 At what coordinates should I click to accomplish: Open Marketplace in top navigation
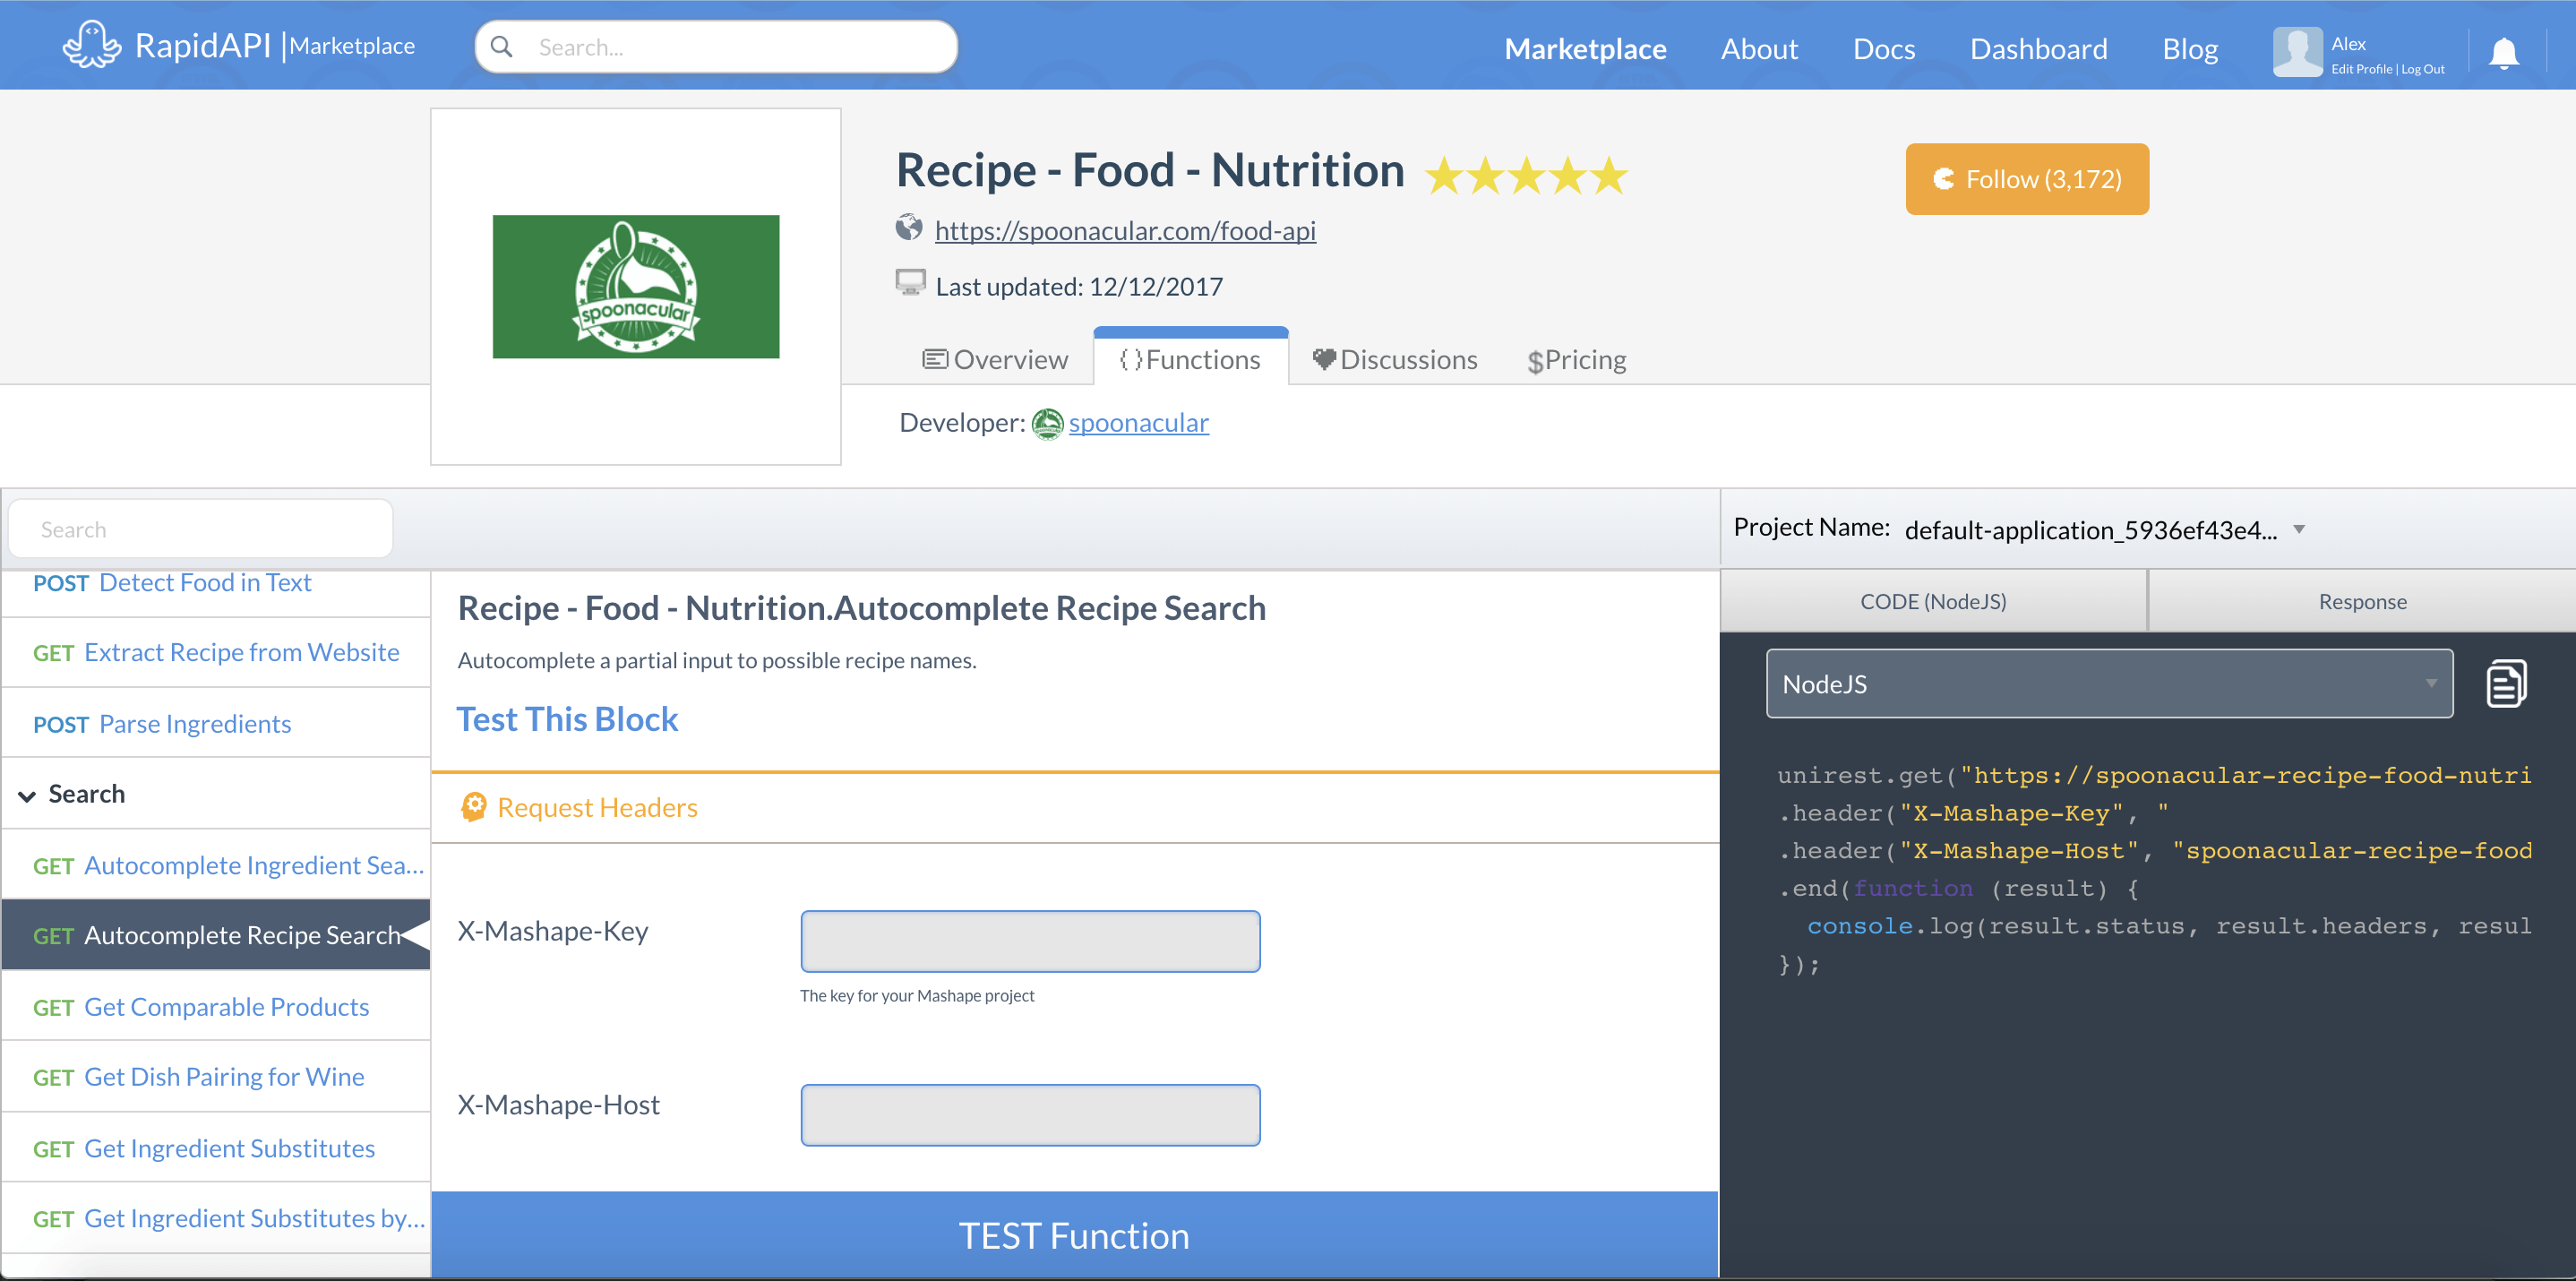point(1585,48)
